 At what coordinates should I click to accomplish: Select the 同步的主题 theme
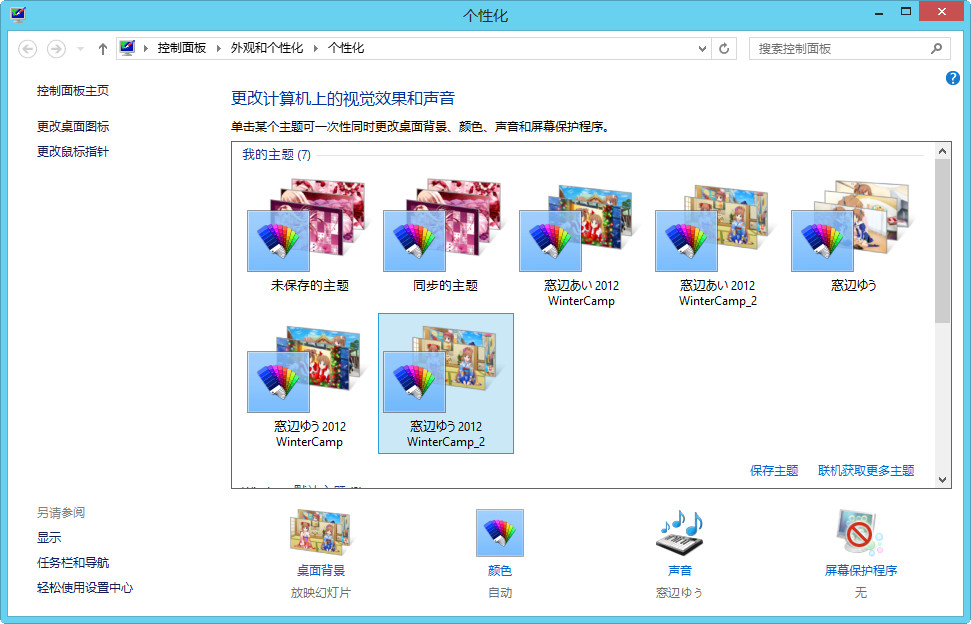click(445, 240)
